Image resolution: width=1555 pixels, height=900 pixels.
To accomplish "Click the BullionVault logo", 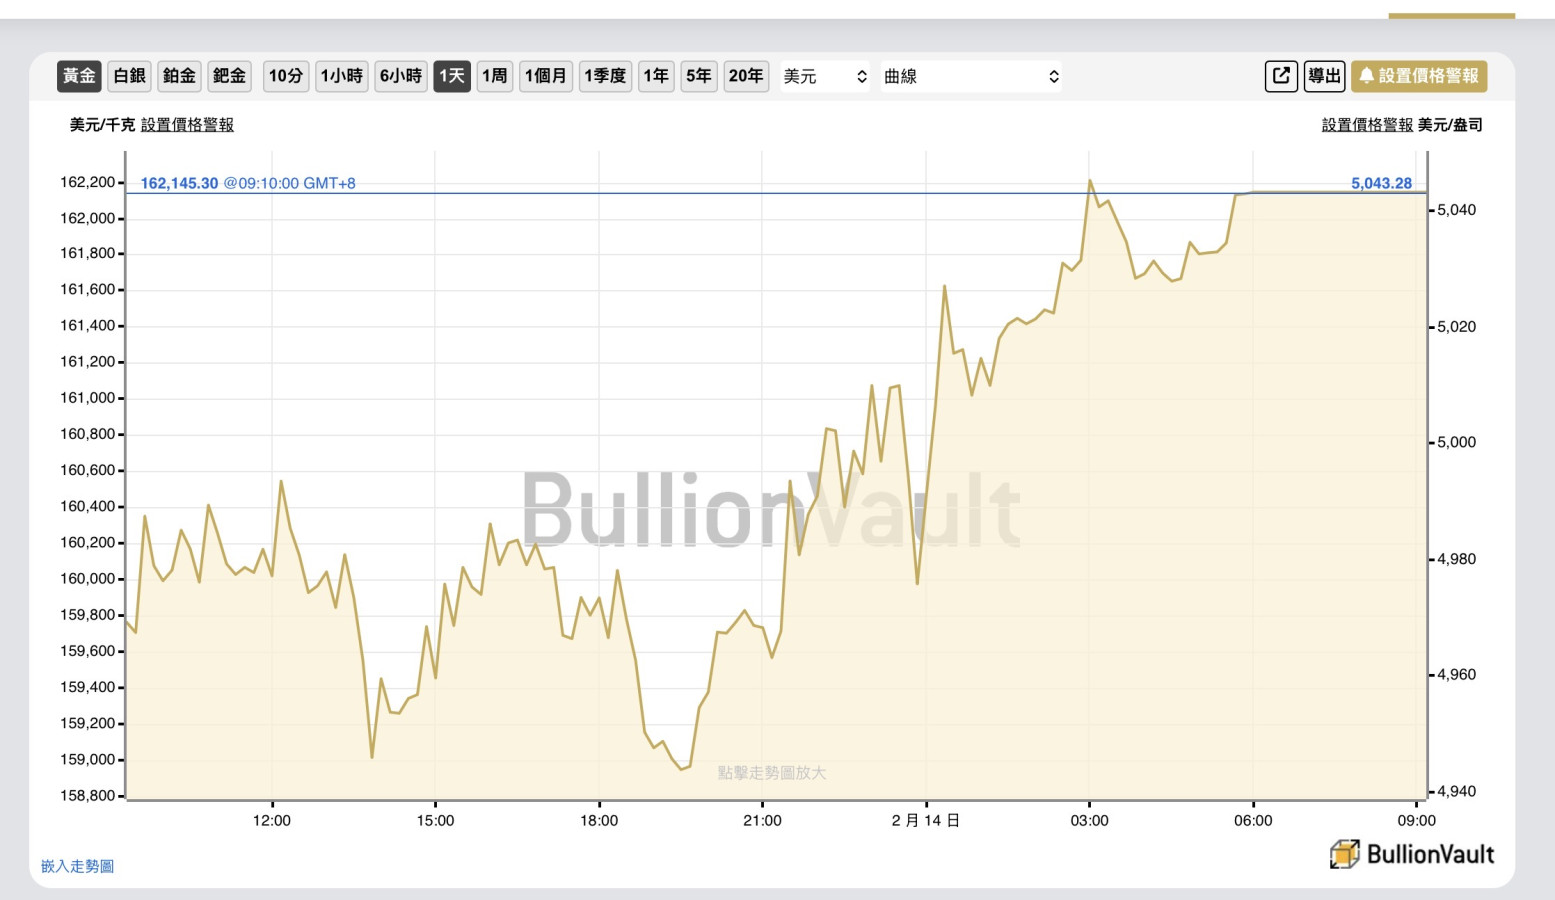I will pyautogui.click(x=1411, y=854).
